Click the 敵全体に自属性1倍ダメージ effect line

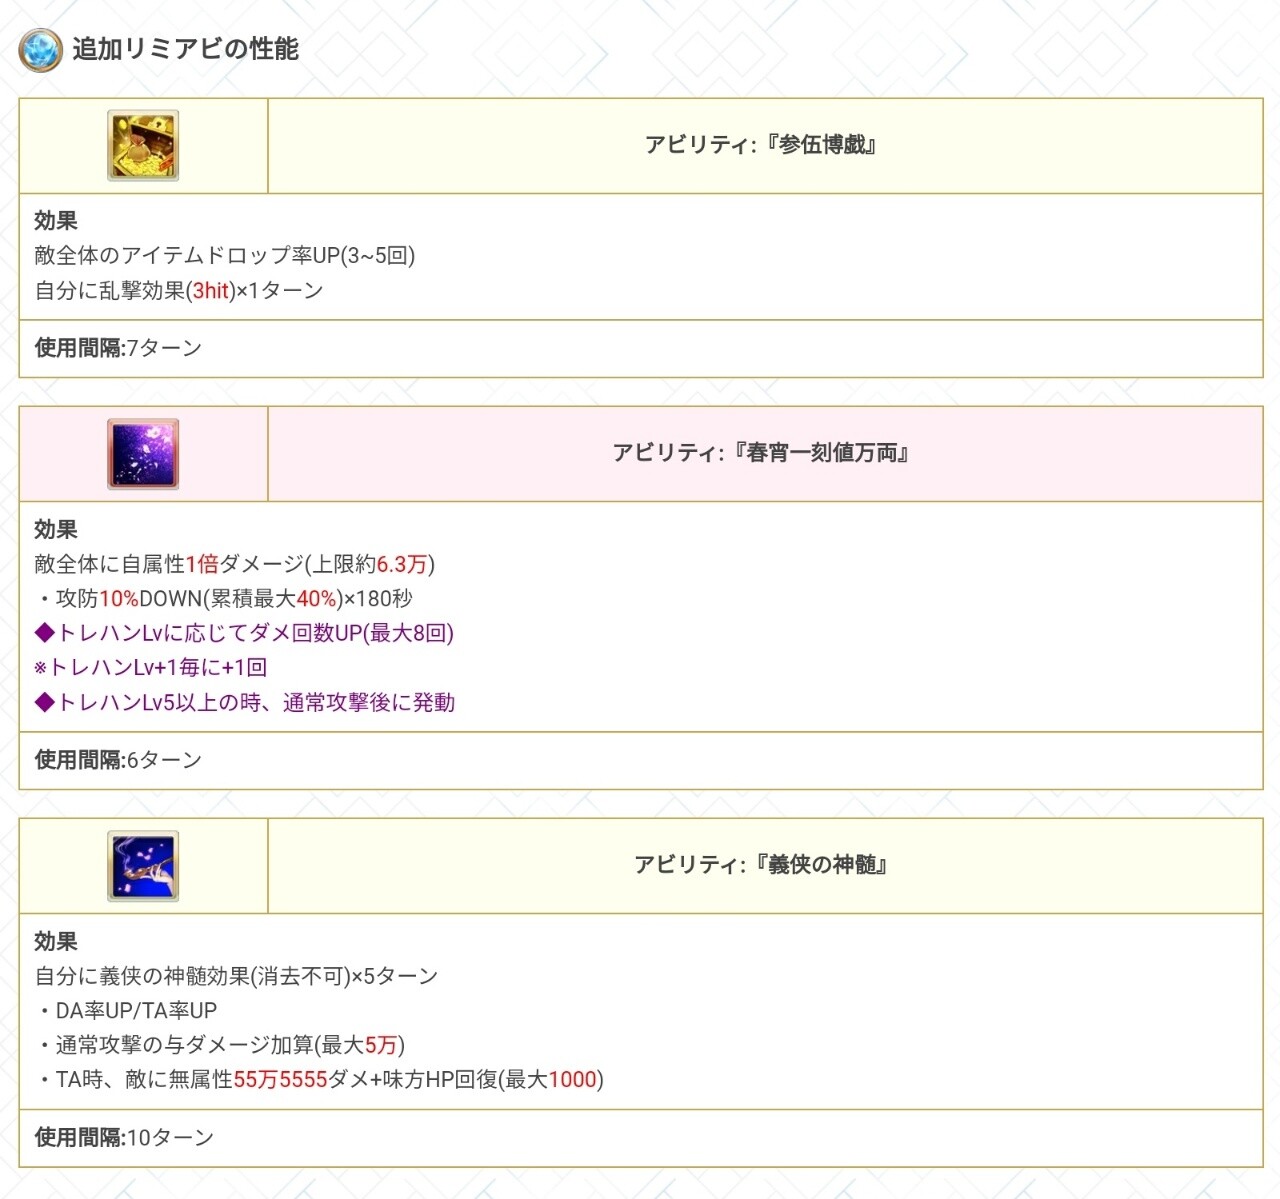(x=234, y=564)
